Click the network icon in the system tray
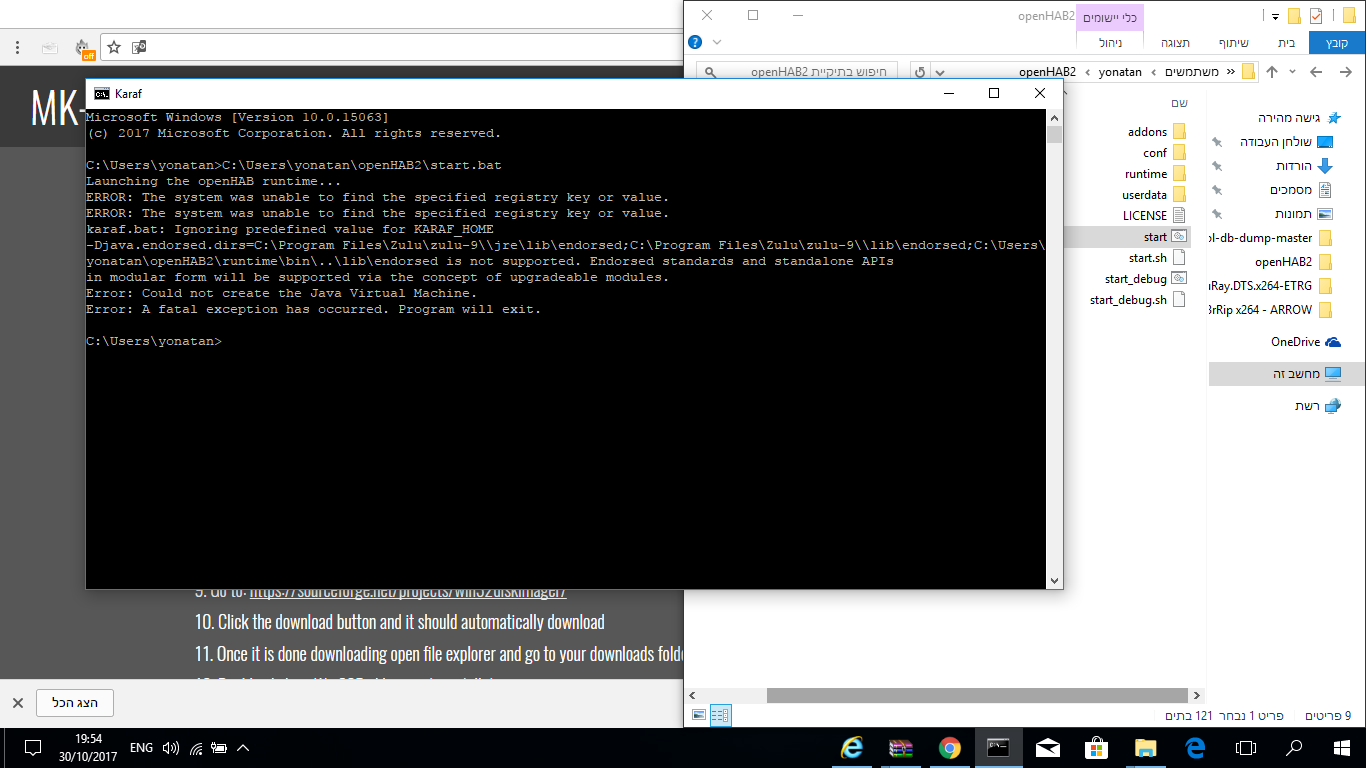Image resolution: width=1366 pixels, height=768 pixels. pos(196,748)
